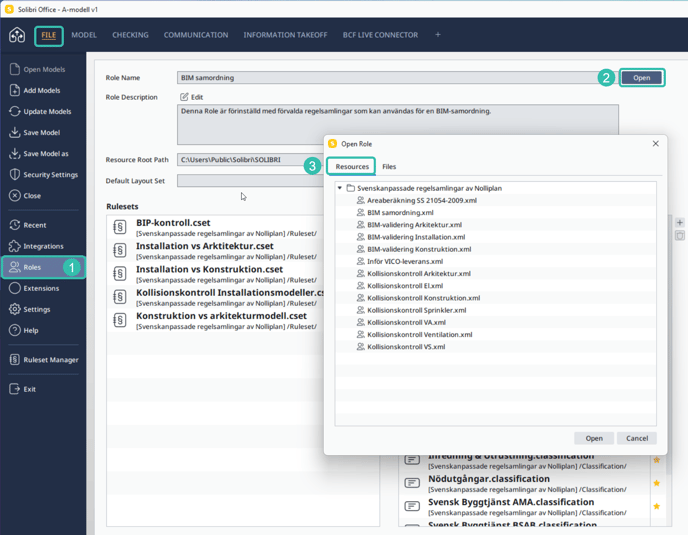This screenshot has width=688, height=535.
Task: Select BIM samordning.xml role
Action: [x=400, y=213]
